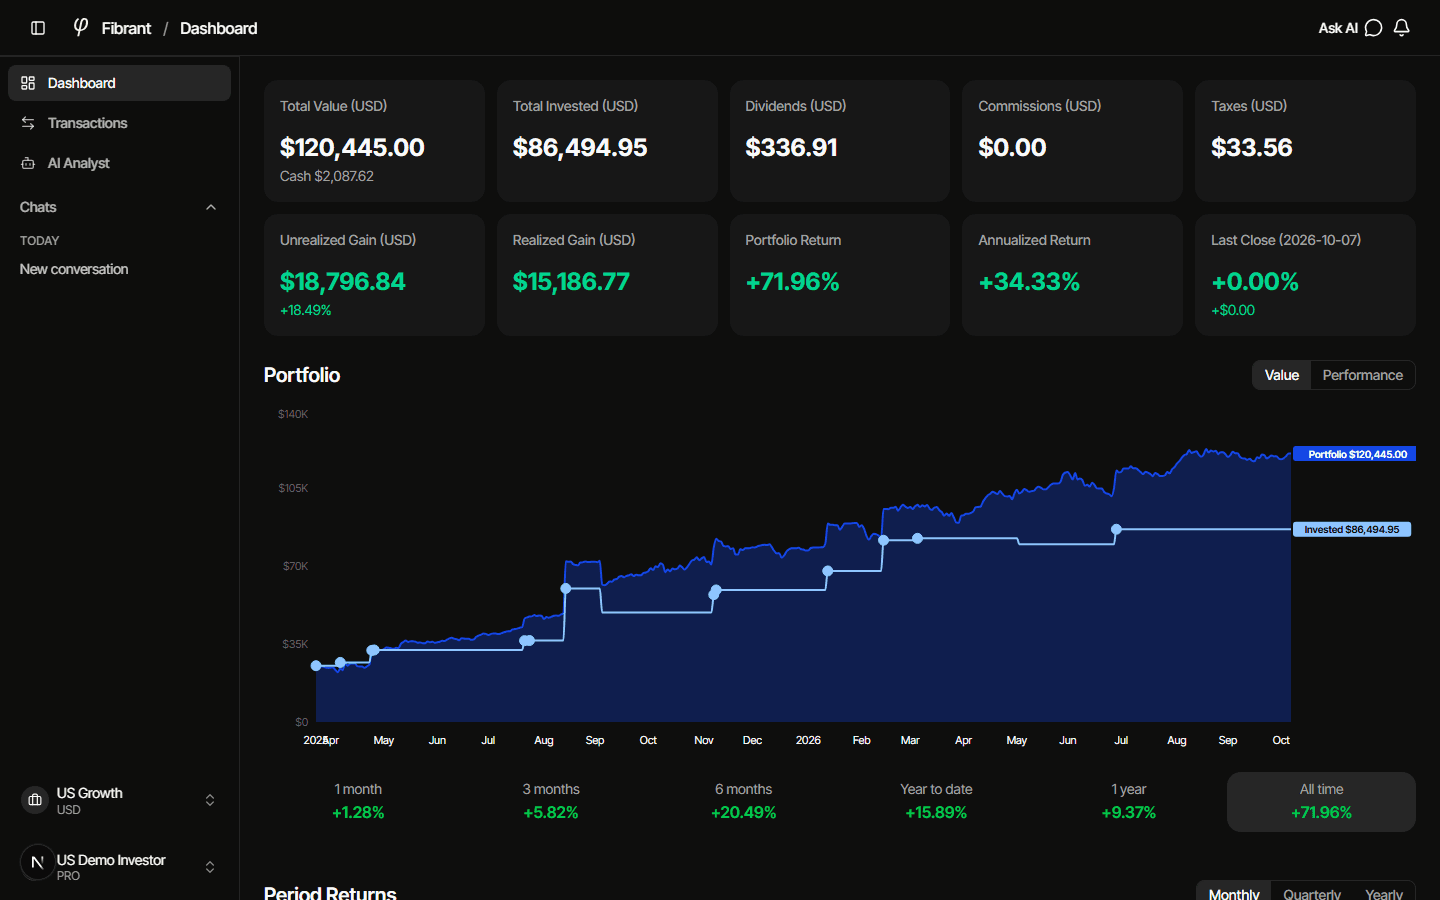Click the Realized Gain $15,186.77 value

click(x=571, y=282)
